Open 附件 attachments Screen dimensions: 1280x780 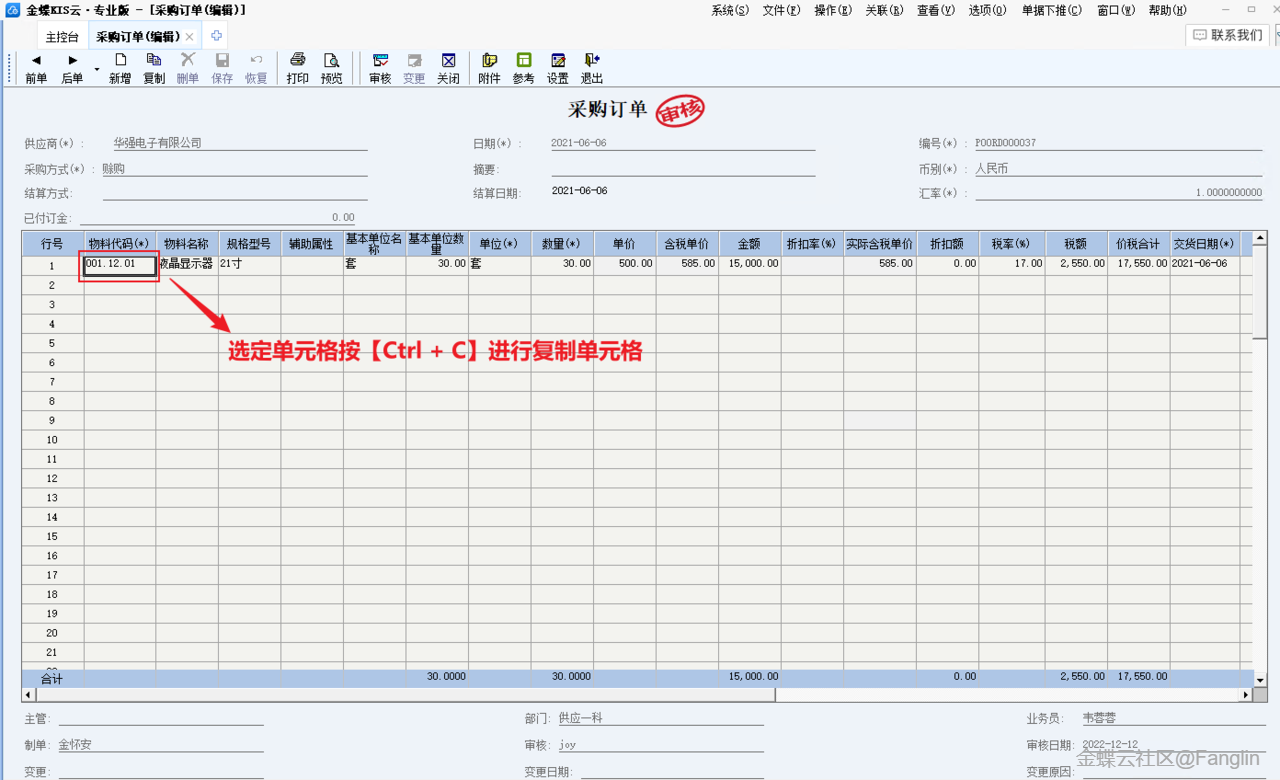489,68
